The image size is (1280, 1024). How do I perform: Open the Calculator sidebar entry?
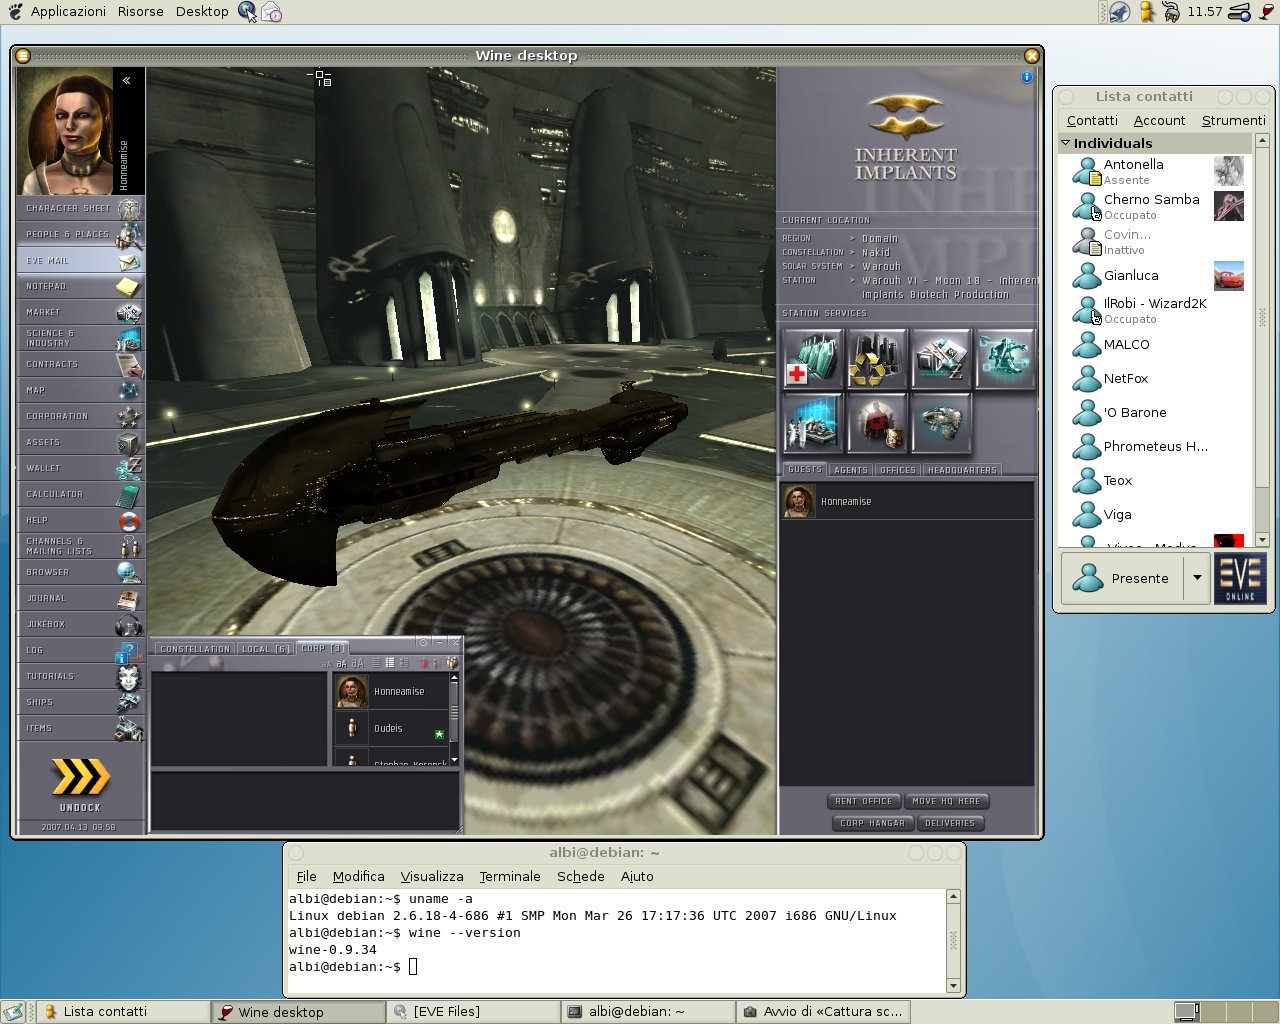tap(81, 494)
